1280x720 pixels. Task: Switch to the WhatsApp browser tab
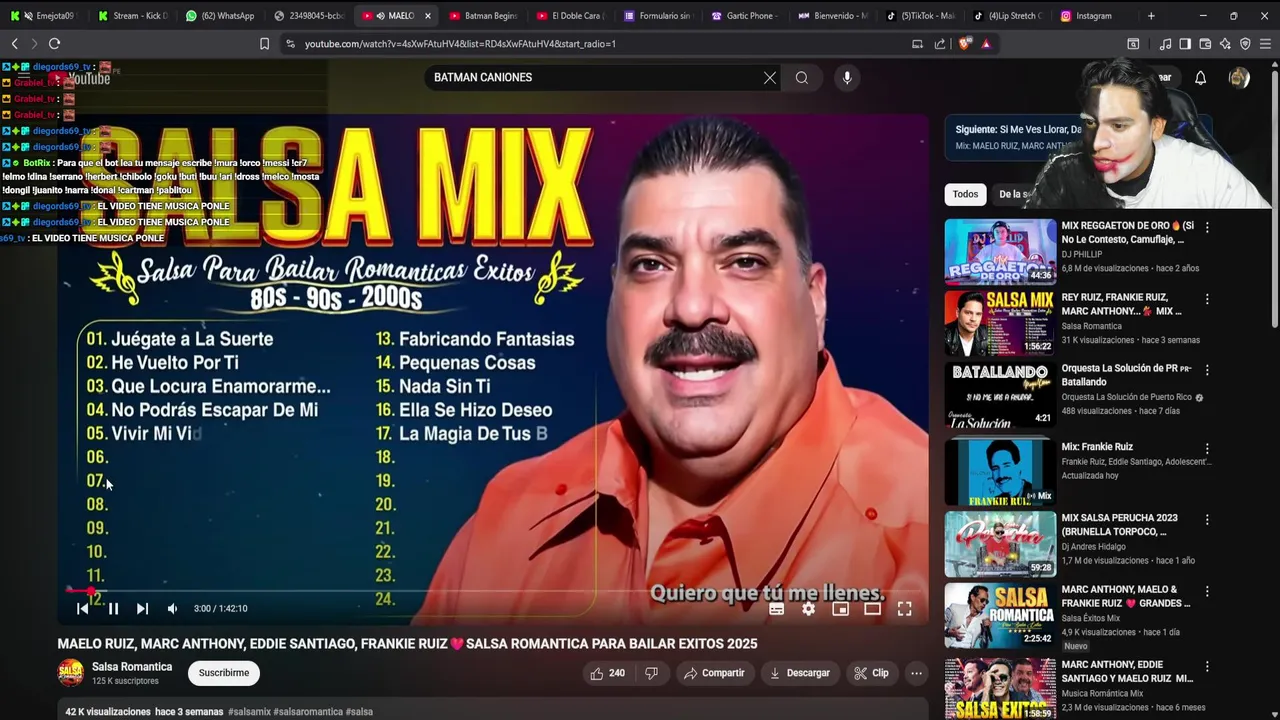point(220,16)
